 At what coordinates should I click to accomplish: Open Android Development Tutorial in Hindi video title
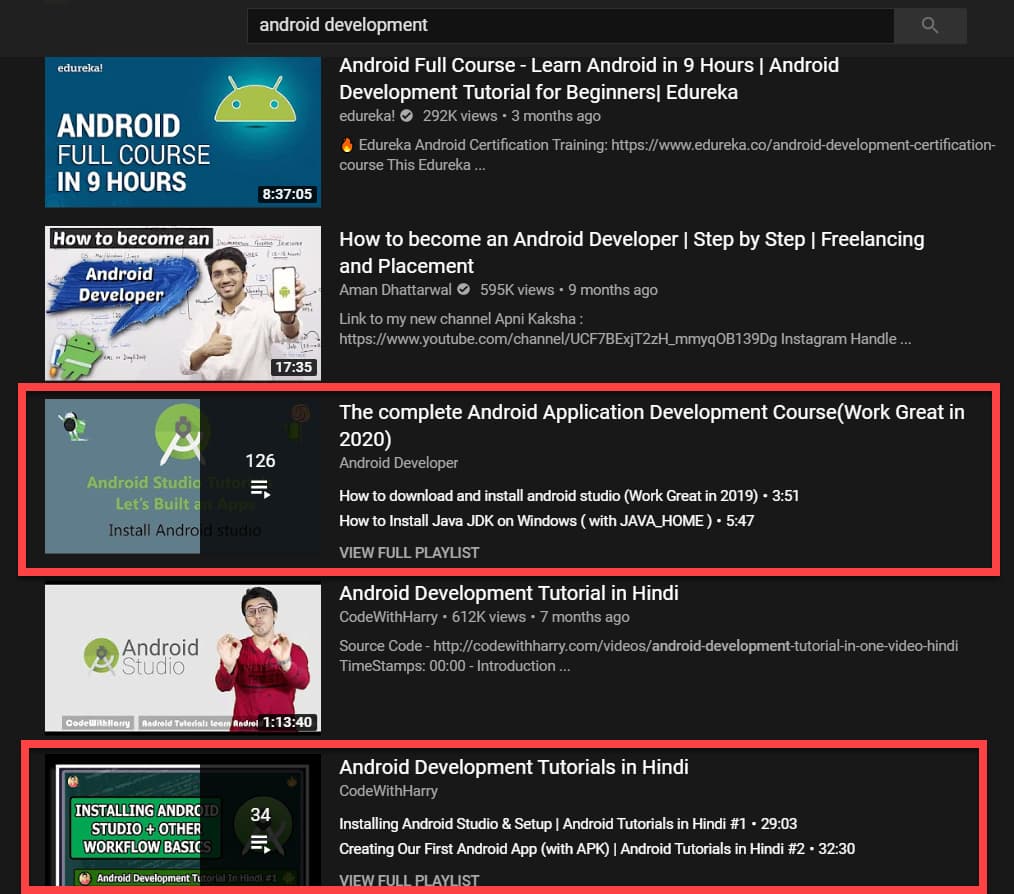(509, 593)
